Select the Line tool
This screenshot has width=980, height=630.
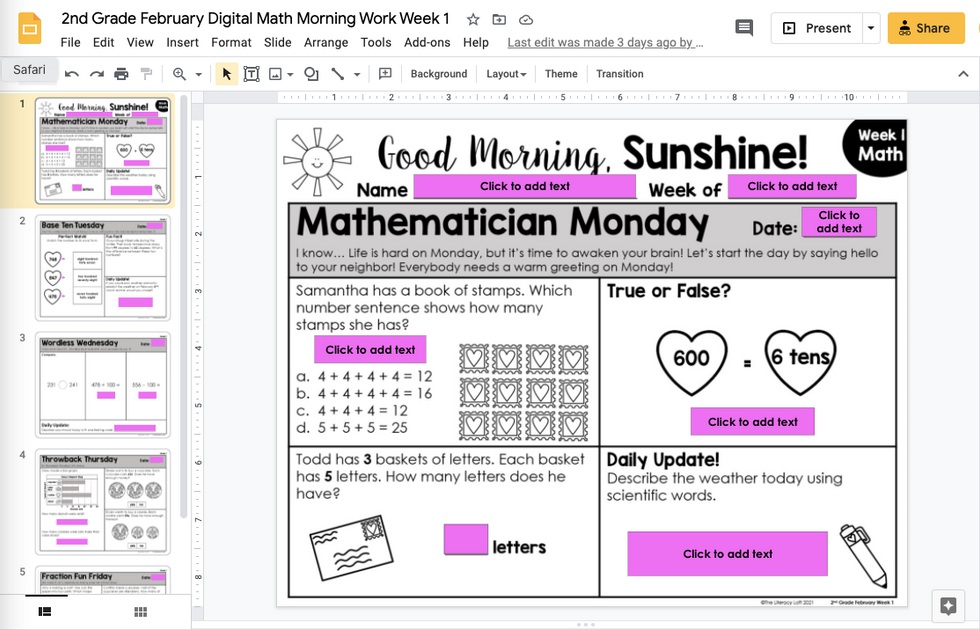tap(340, 73)
